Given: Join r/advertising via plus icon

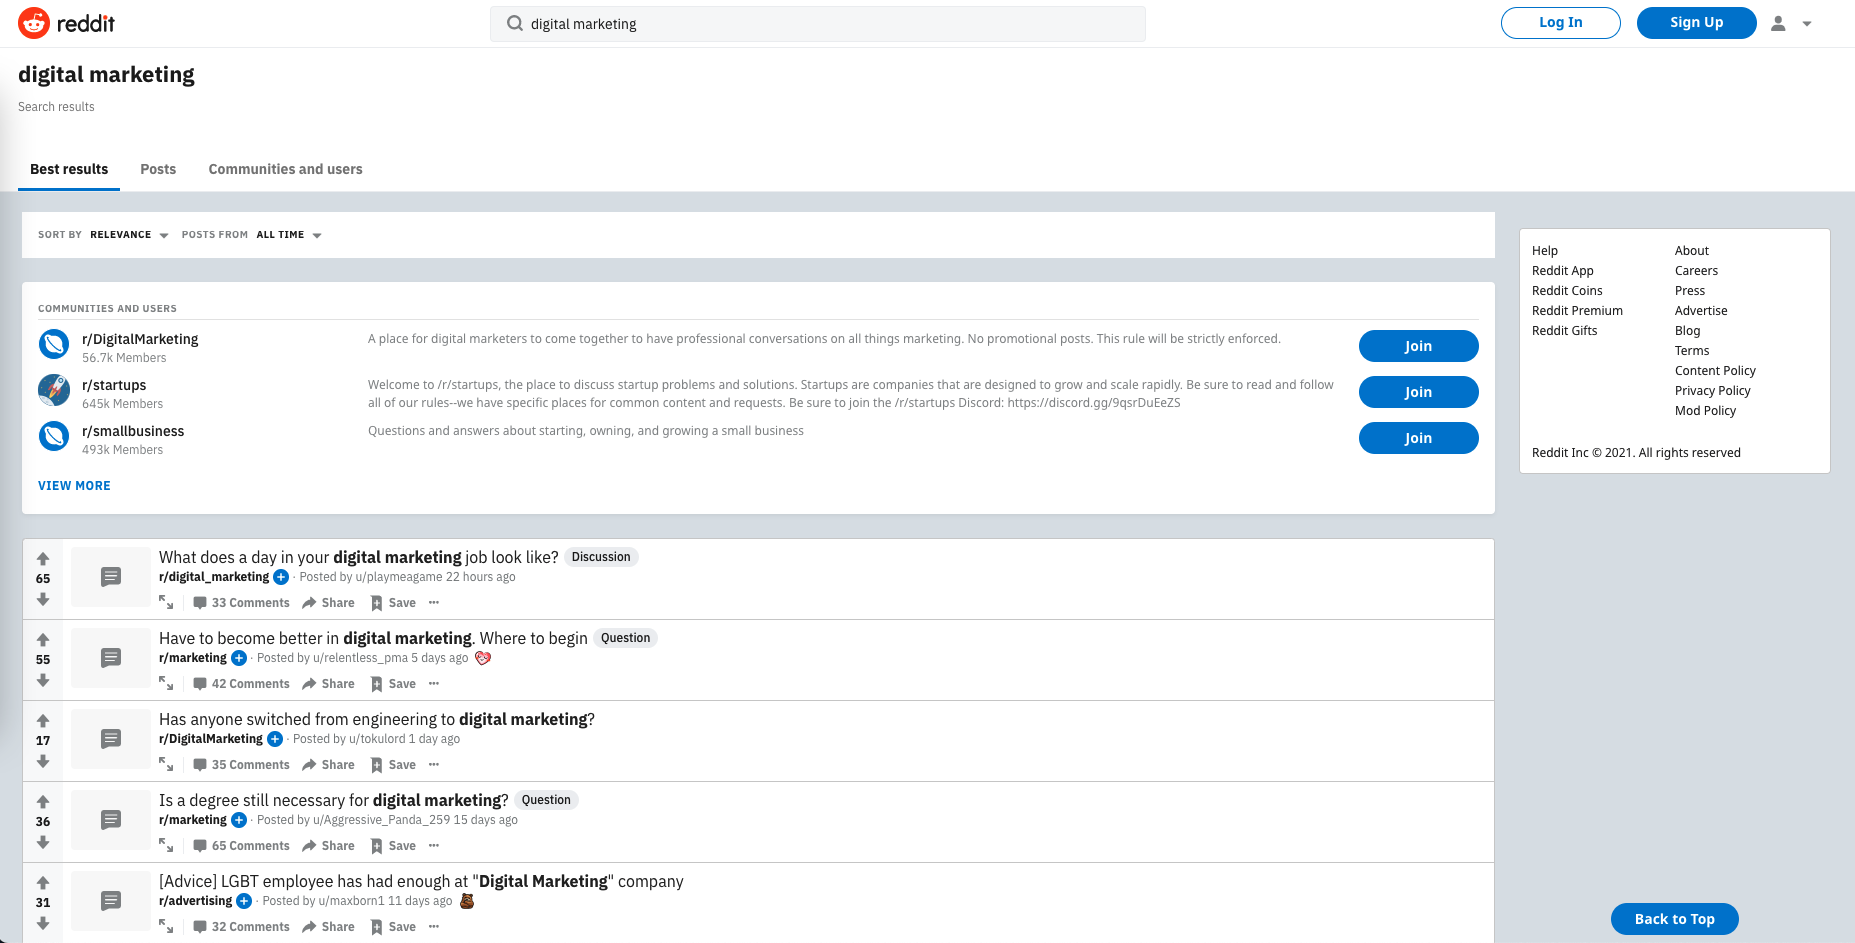Looking at the screenshot, I should point(244,901).
